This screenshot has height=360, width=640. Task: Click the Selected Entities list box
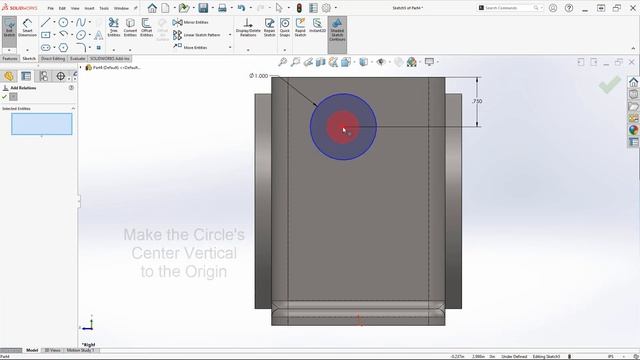pyautogui.click(x=42, y=124)
